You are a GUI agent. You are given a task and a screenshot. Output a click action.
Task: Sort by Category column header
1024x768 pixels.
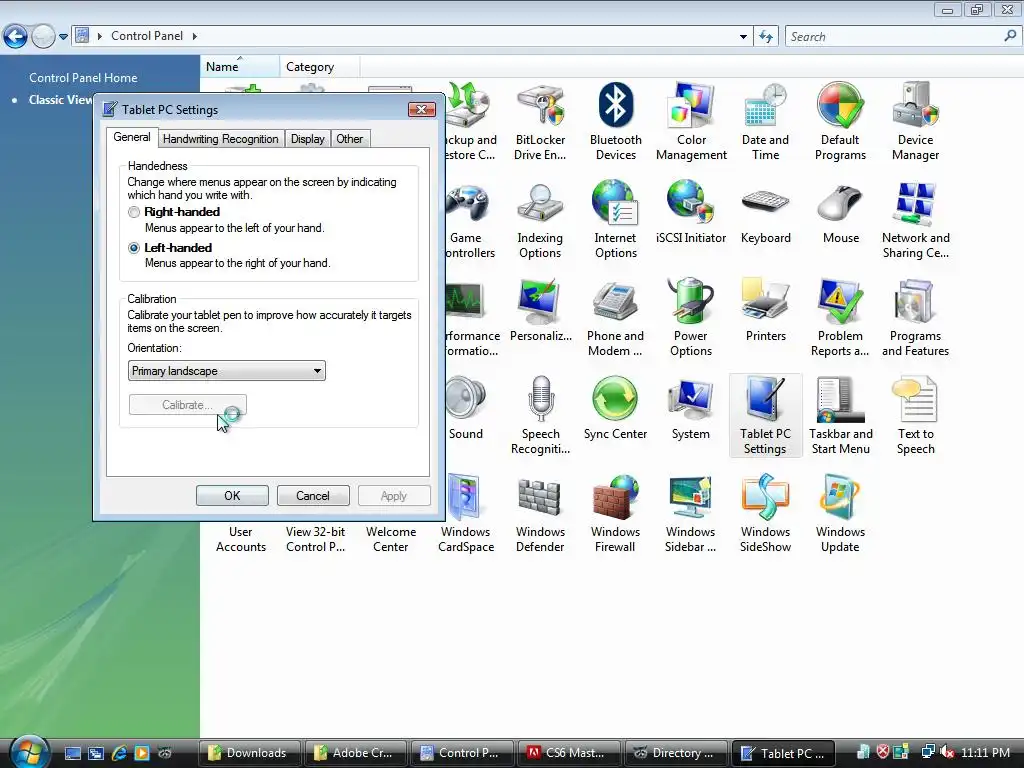click(319, 67)
